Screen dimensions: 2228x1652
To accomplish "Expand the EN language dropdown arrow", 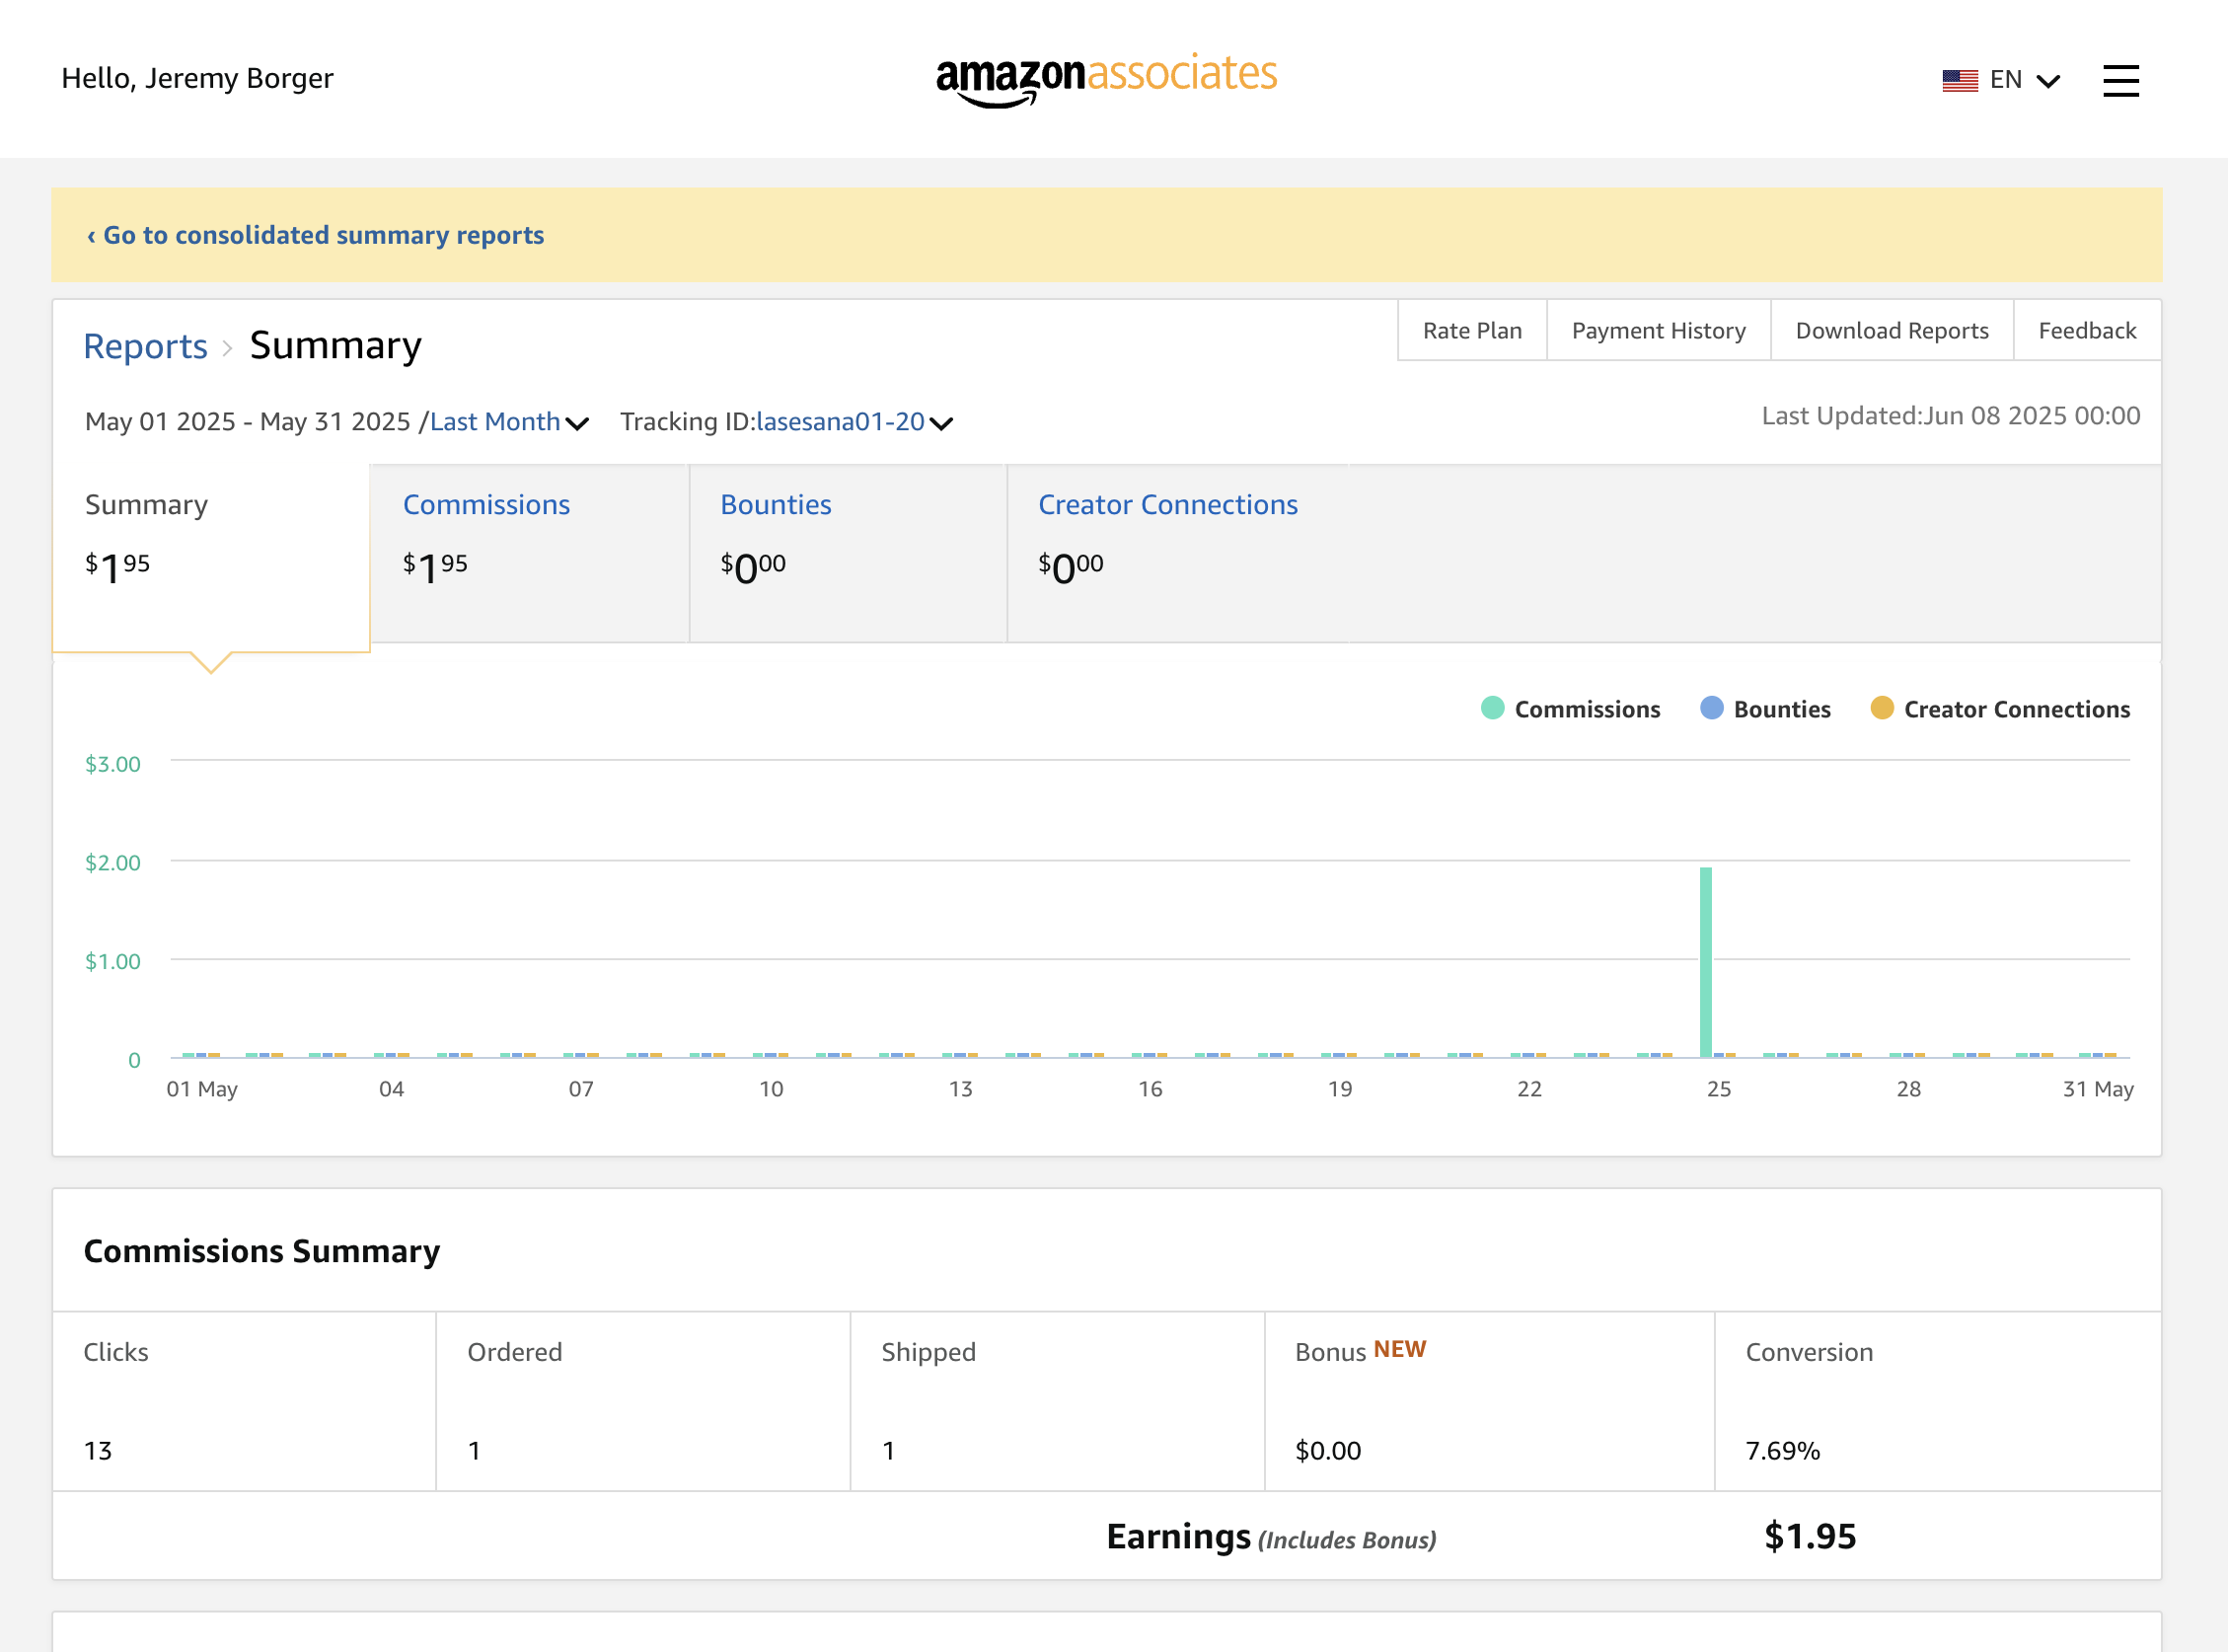I will coord(2048,81).
